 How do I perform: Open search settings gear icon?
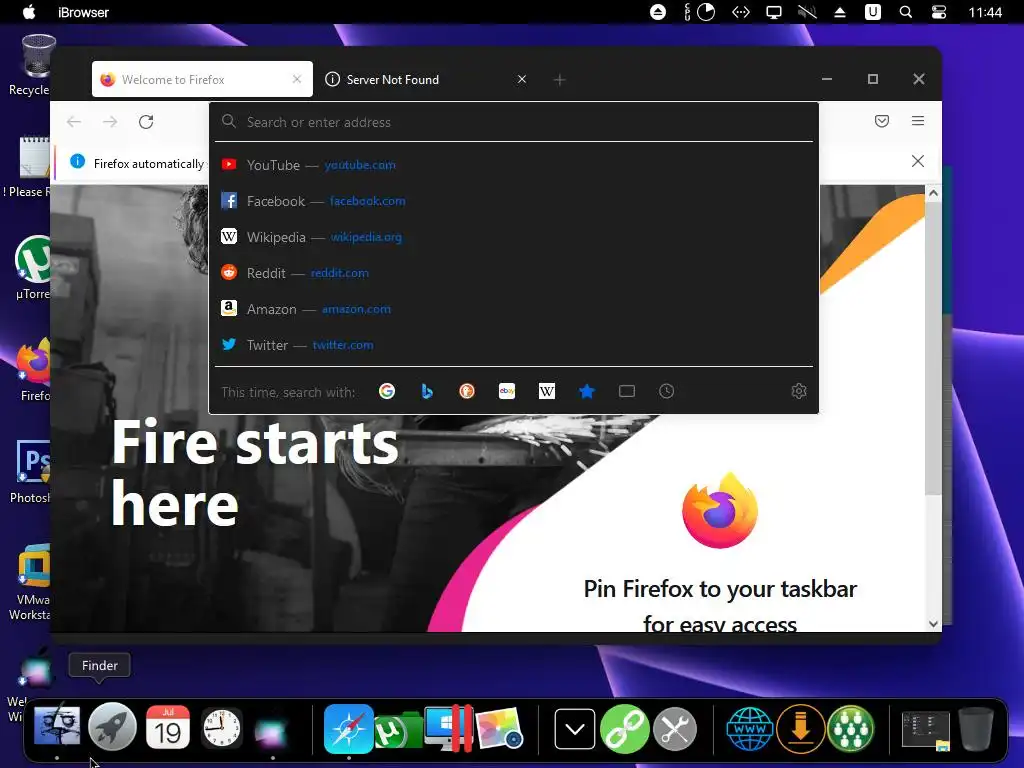[799, 391]
